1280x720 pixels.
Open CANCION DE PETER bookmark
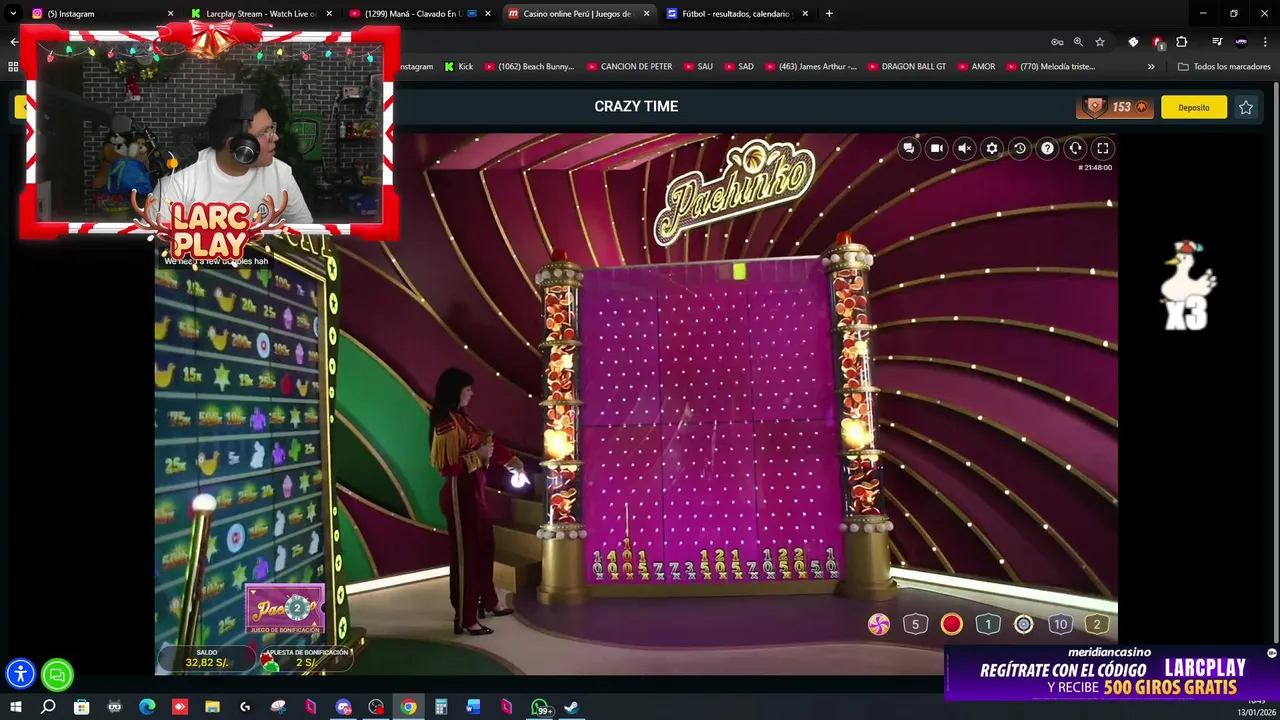pos(629,66)
